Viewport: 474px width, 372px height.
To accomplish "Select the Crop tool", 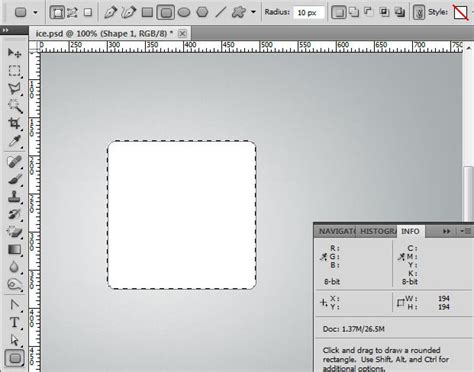I will (14, 124).
